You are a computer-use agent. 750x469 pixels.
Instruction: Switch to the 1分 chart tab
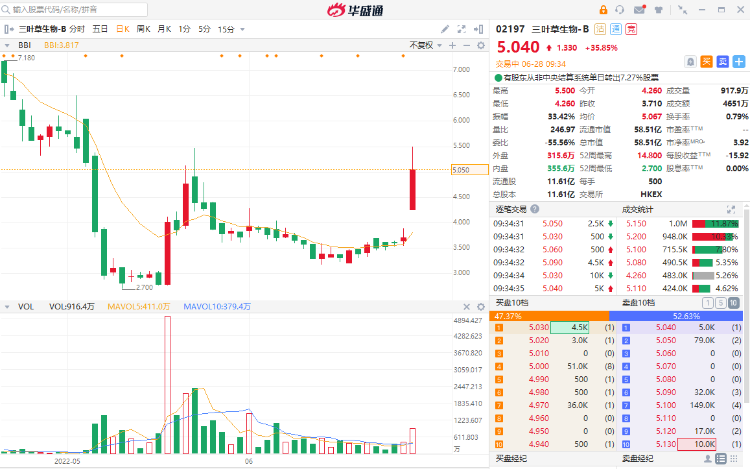184,29
